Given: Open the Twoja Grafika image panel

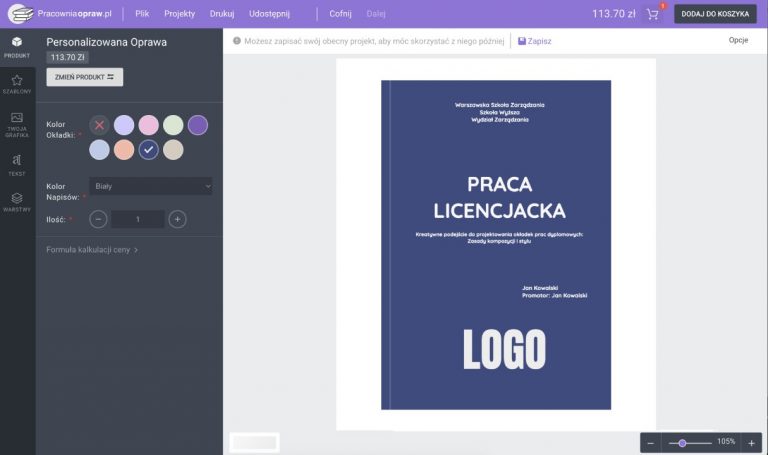Looking at the screenshot, I should pos(17,124).
